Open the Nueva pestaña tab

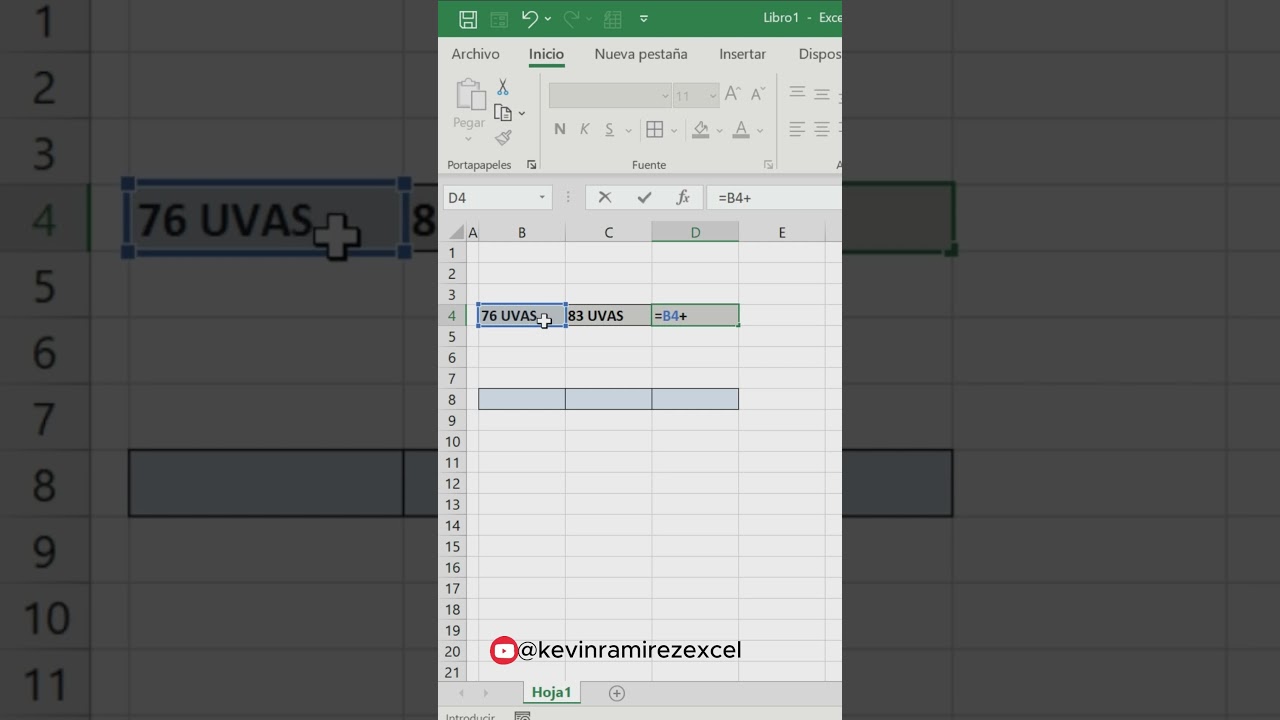(x=641, y=54)
